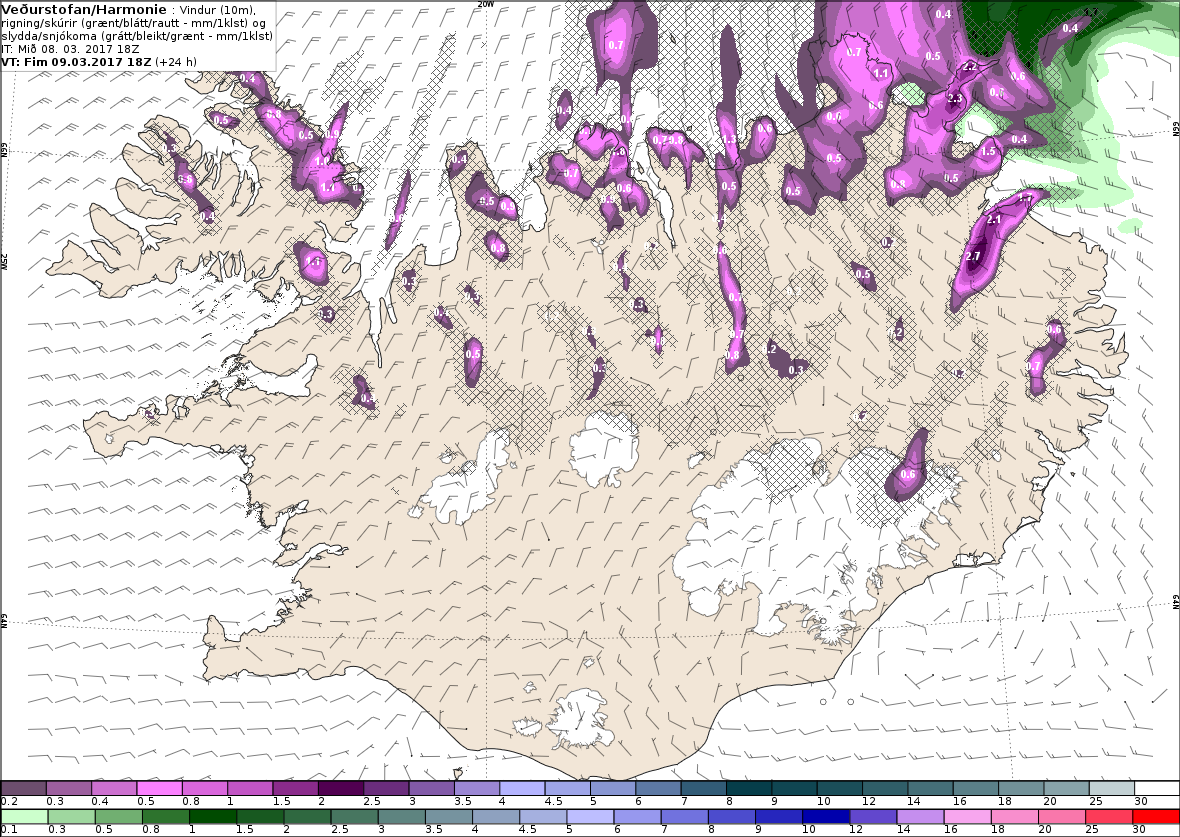1180x837 pixels.
Task: Select upper legend swatch starting at 1.5
Action: coord(296,789)
